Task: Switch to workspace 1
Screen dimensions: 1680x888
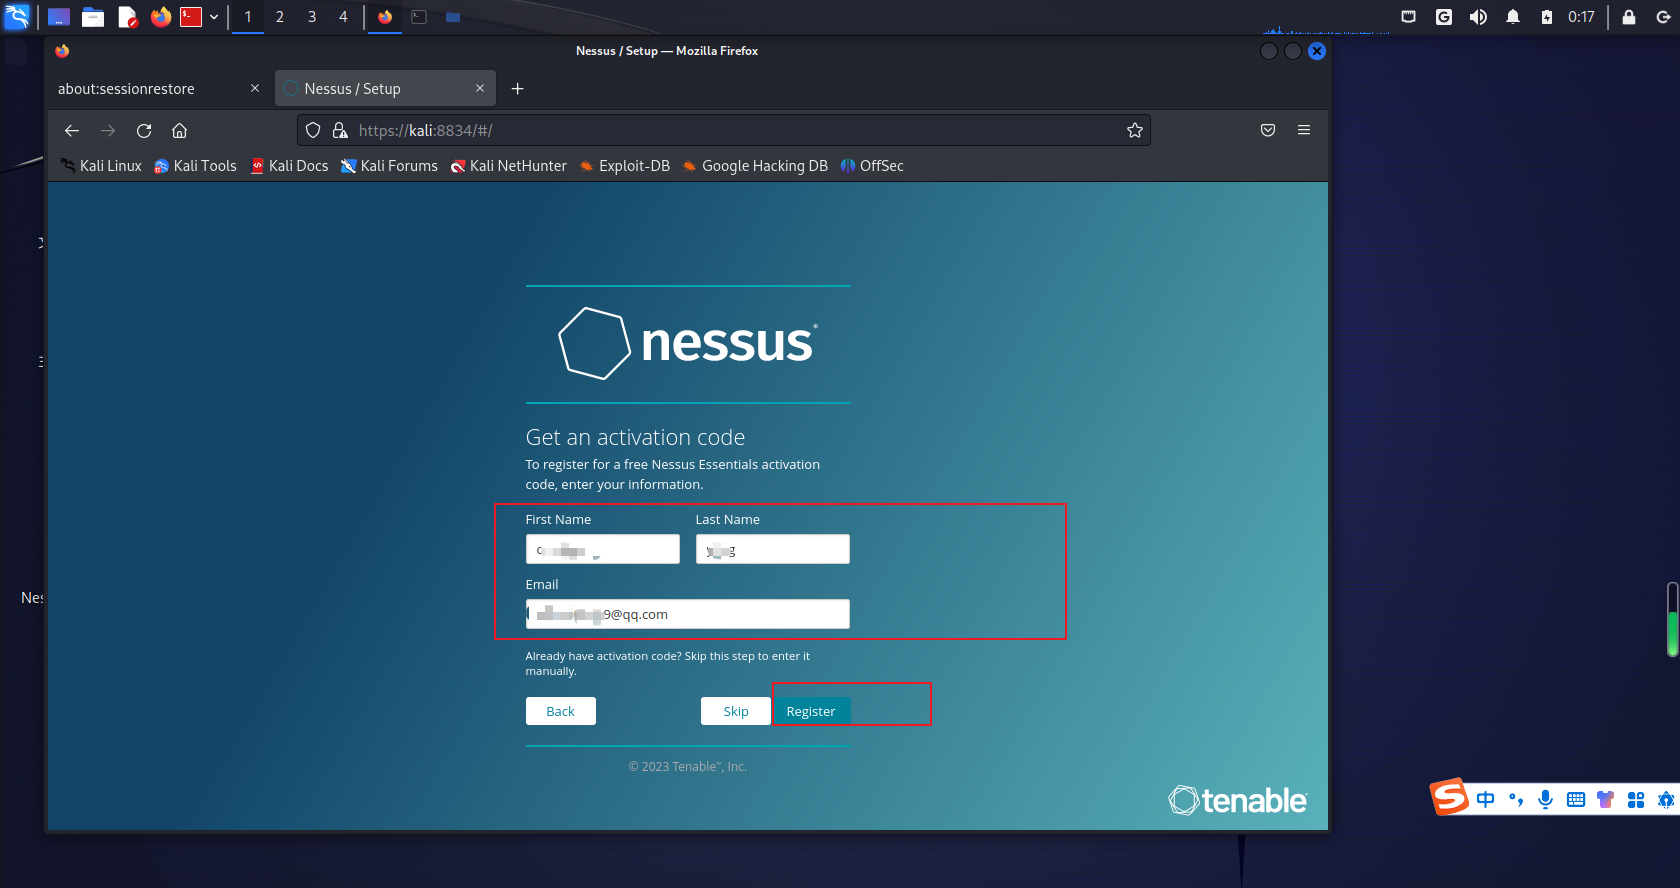Action: click(248, 17)
